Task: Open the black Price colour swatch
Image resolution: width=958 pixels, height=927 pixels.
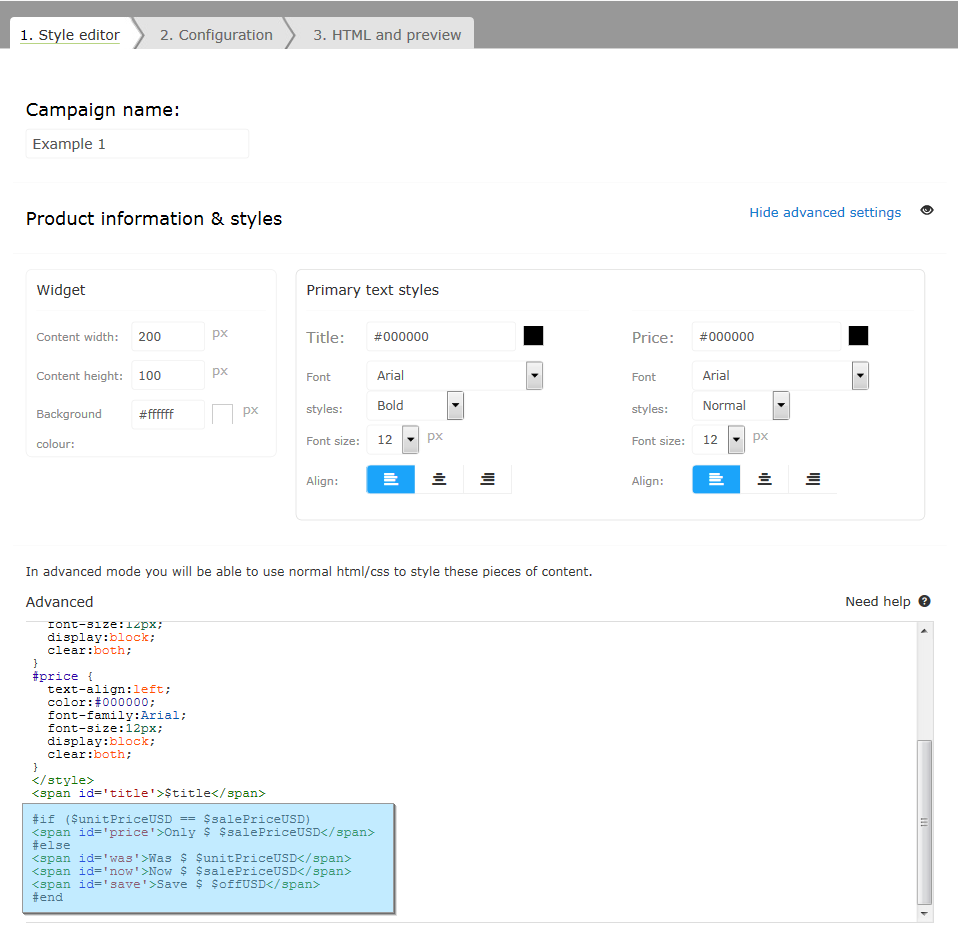Action: tap(858, 335)
